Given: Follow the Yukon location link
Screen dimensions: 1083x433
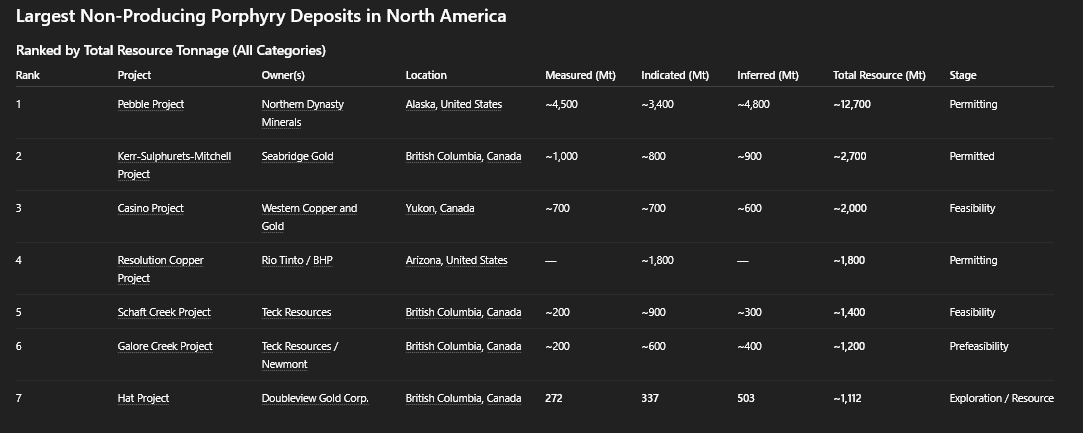Looking at the screenshot, I should pos(420,208).
